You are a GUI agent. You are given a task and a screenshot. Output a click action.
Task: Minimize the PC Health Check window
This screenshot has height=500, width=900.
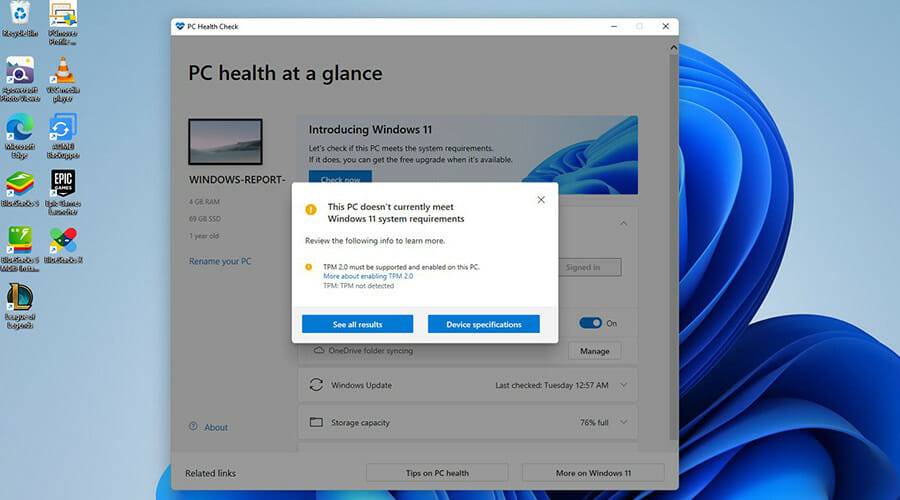point(614,26)
